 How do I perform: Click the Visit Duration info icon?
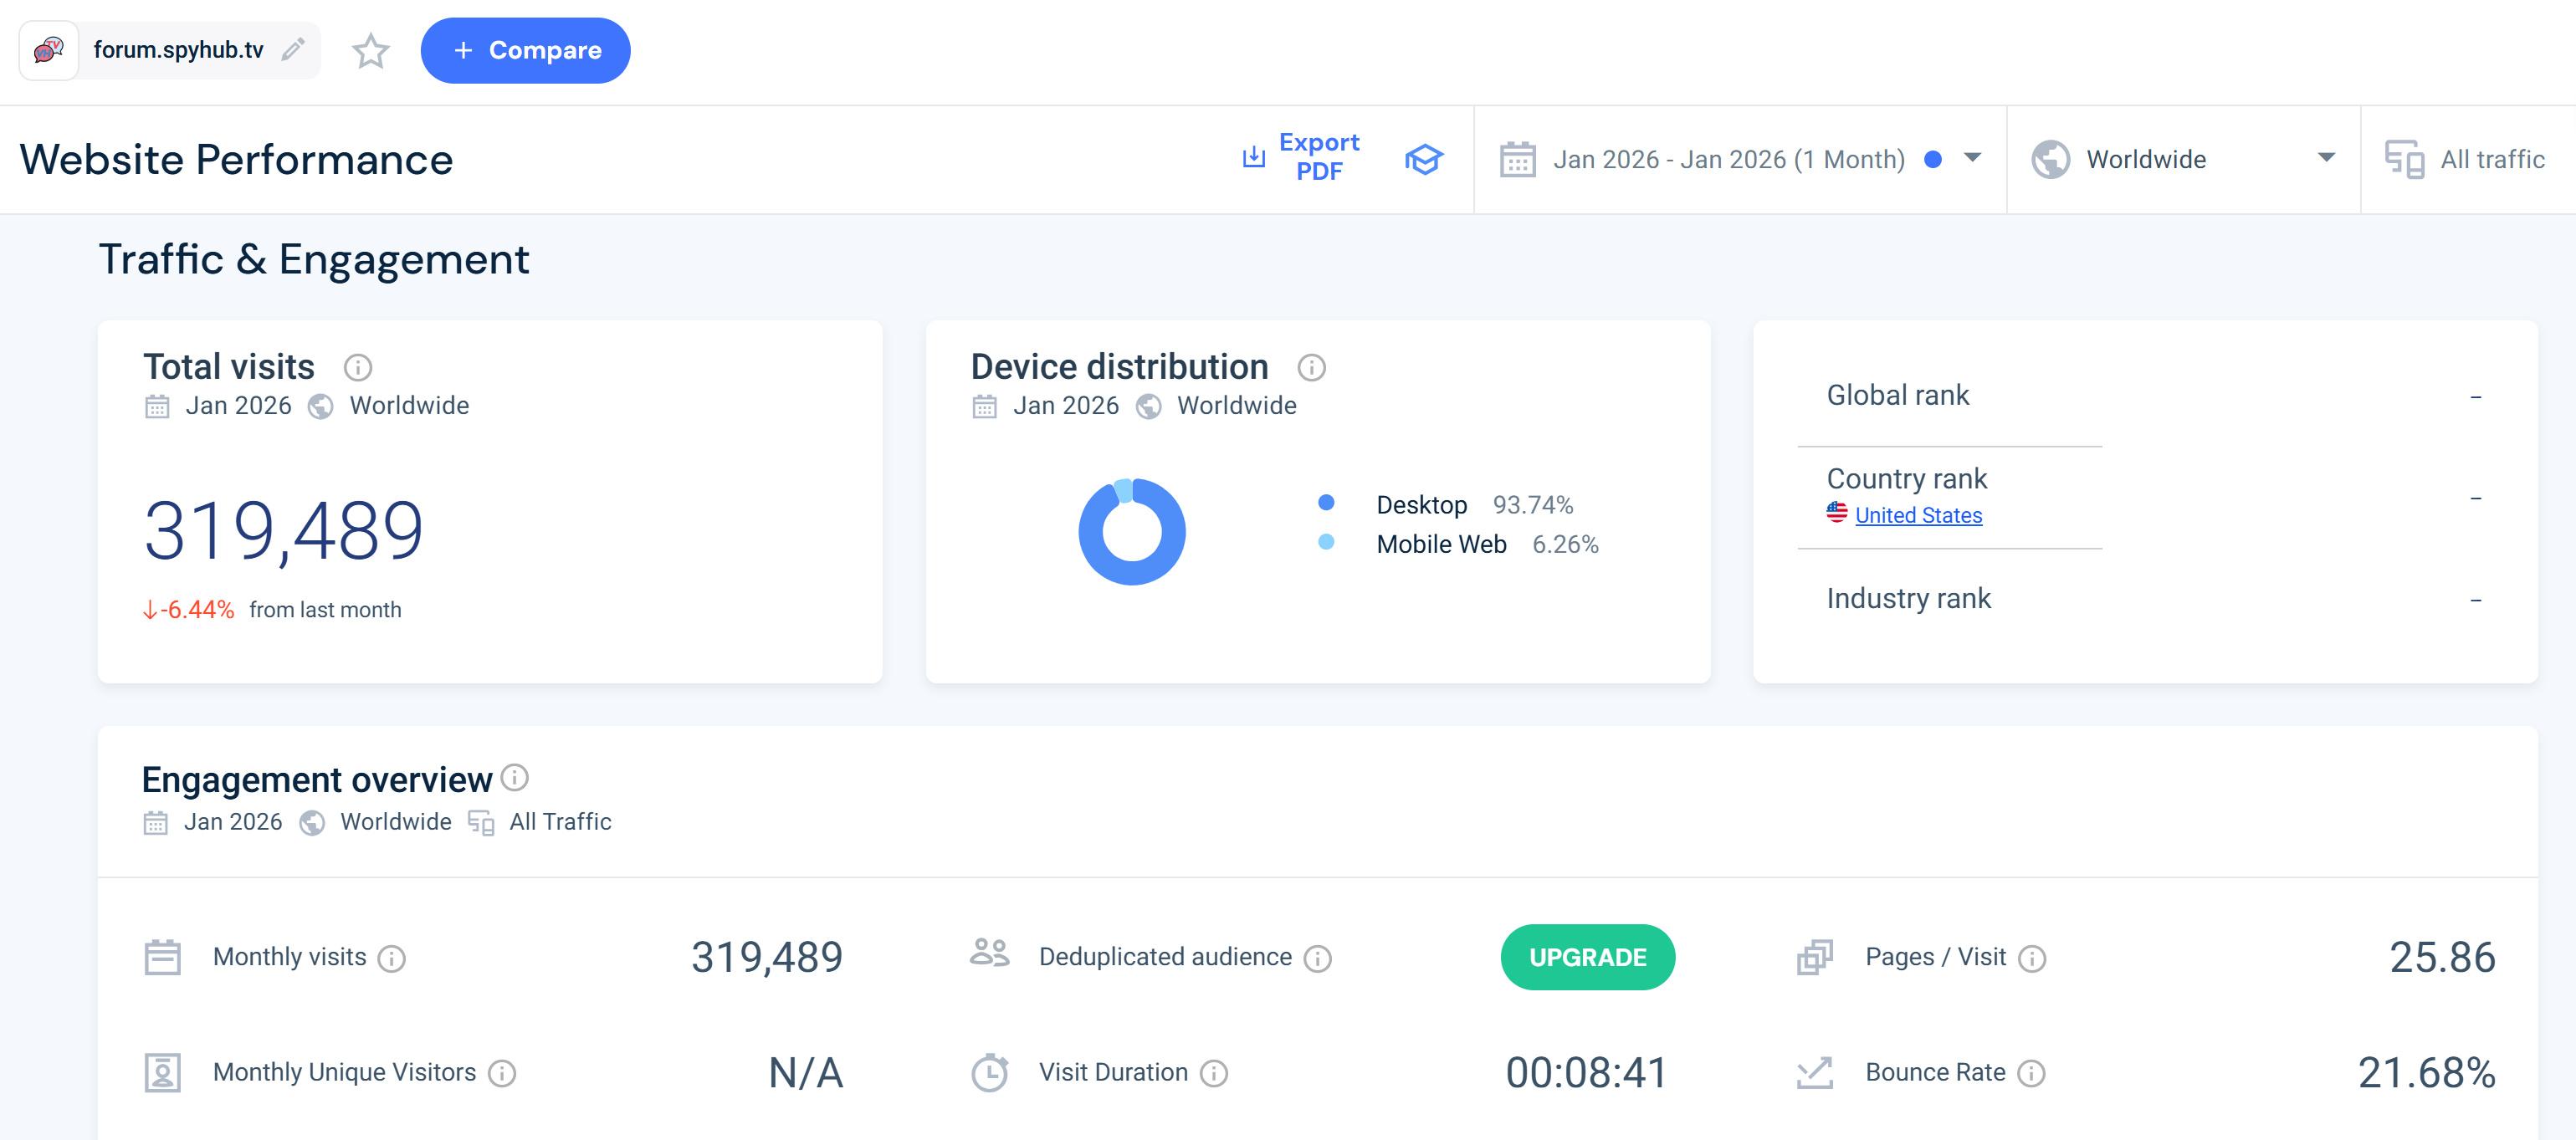click(1213, 1074)
